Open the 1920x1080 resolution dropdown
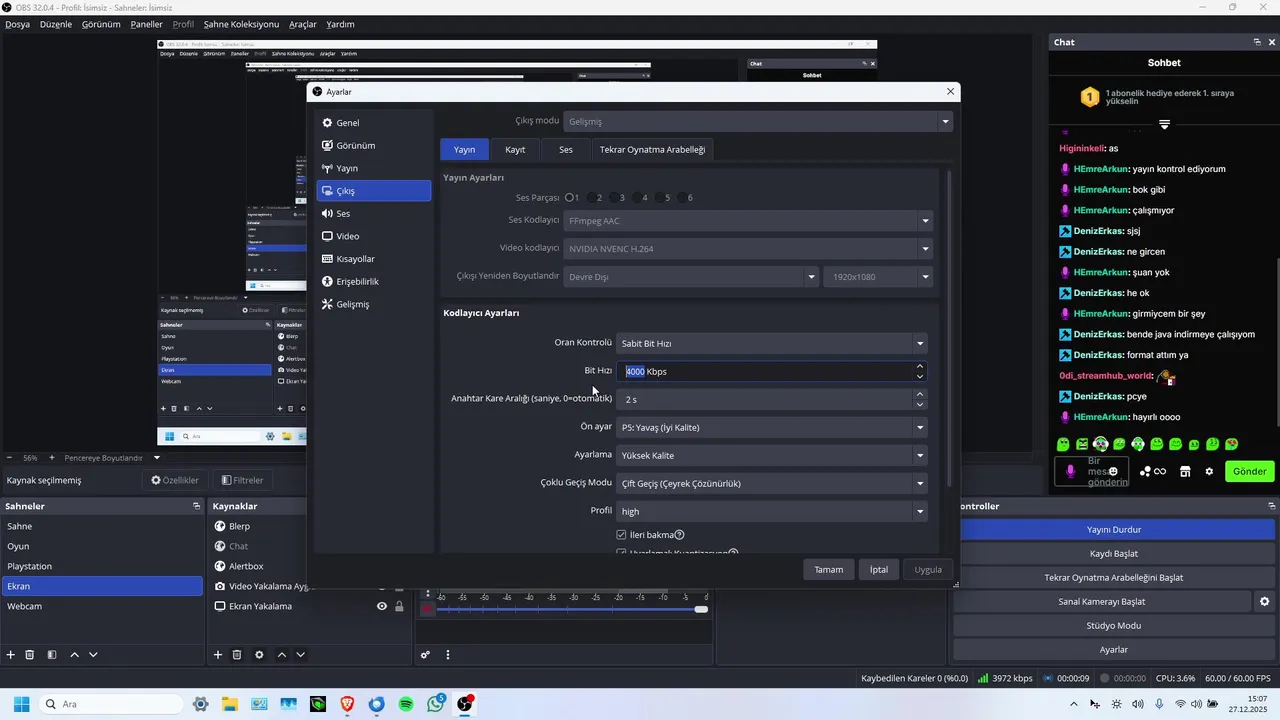The width and height of the screenshot is (1280, 720). [878, 277]
